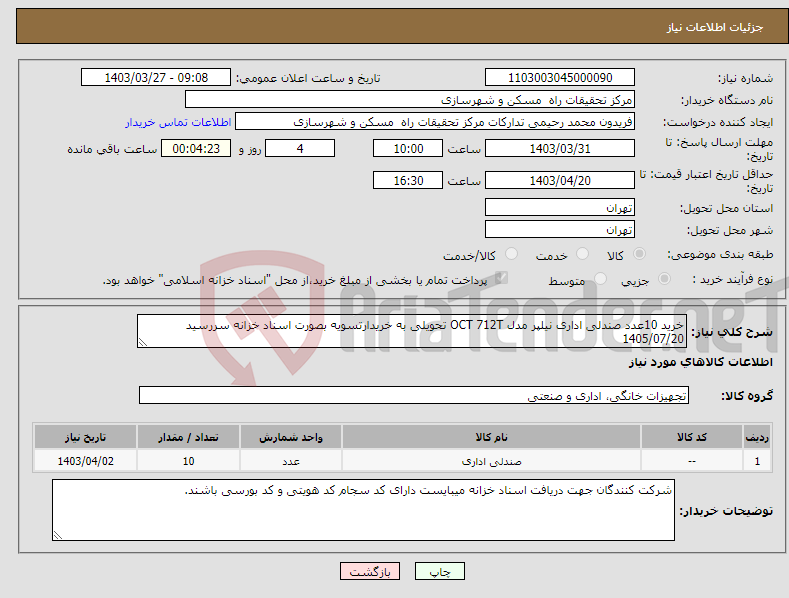This screenshot has width=789, height=598.
Task: Click the بازگشت (back) button
Action: [x=370, y=571]
